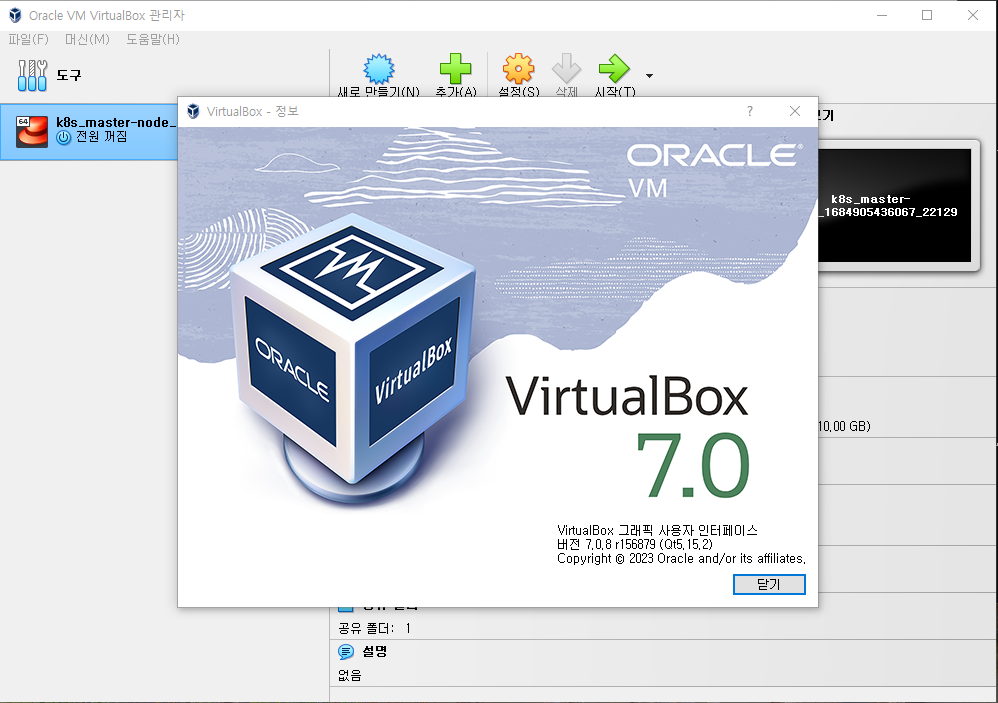Click the VirtualBox logo in the main title bar
998x703 pixels.
15,15
